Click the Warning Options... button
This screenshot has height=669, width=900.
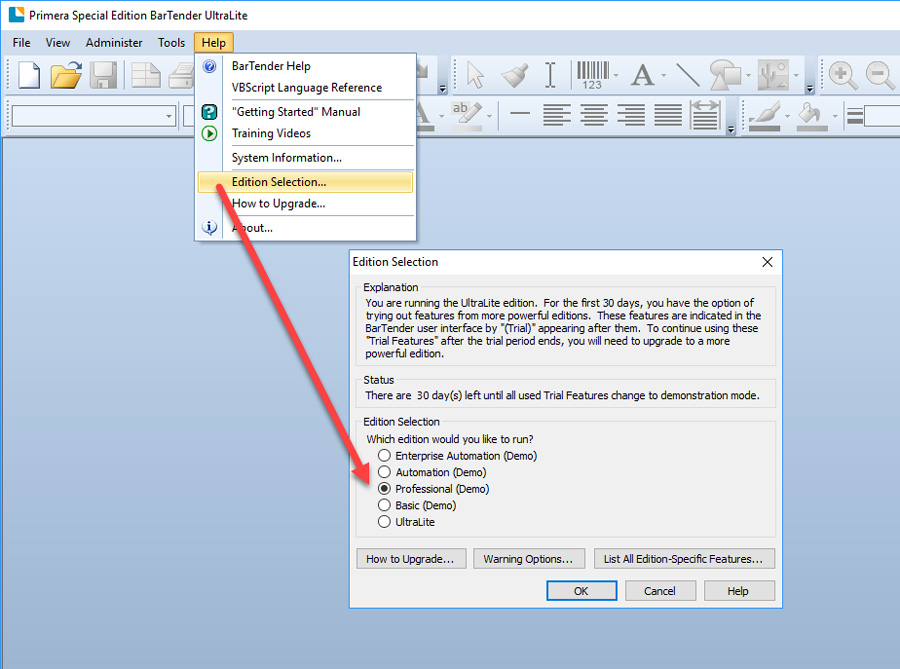point(529,559)
